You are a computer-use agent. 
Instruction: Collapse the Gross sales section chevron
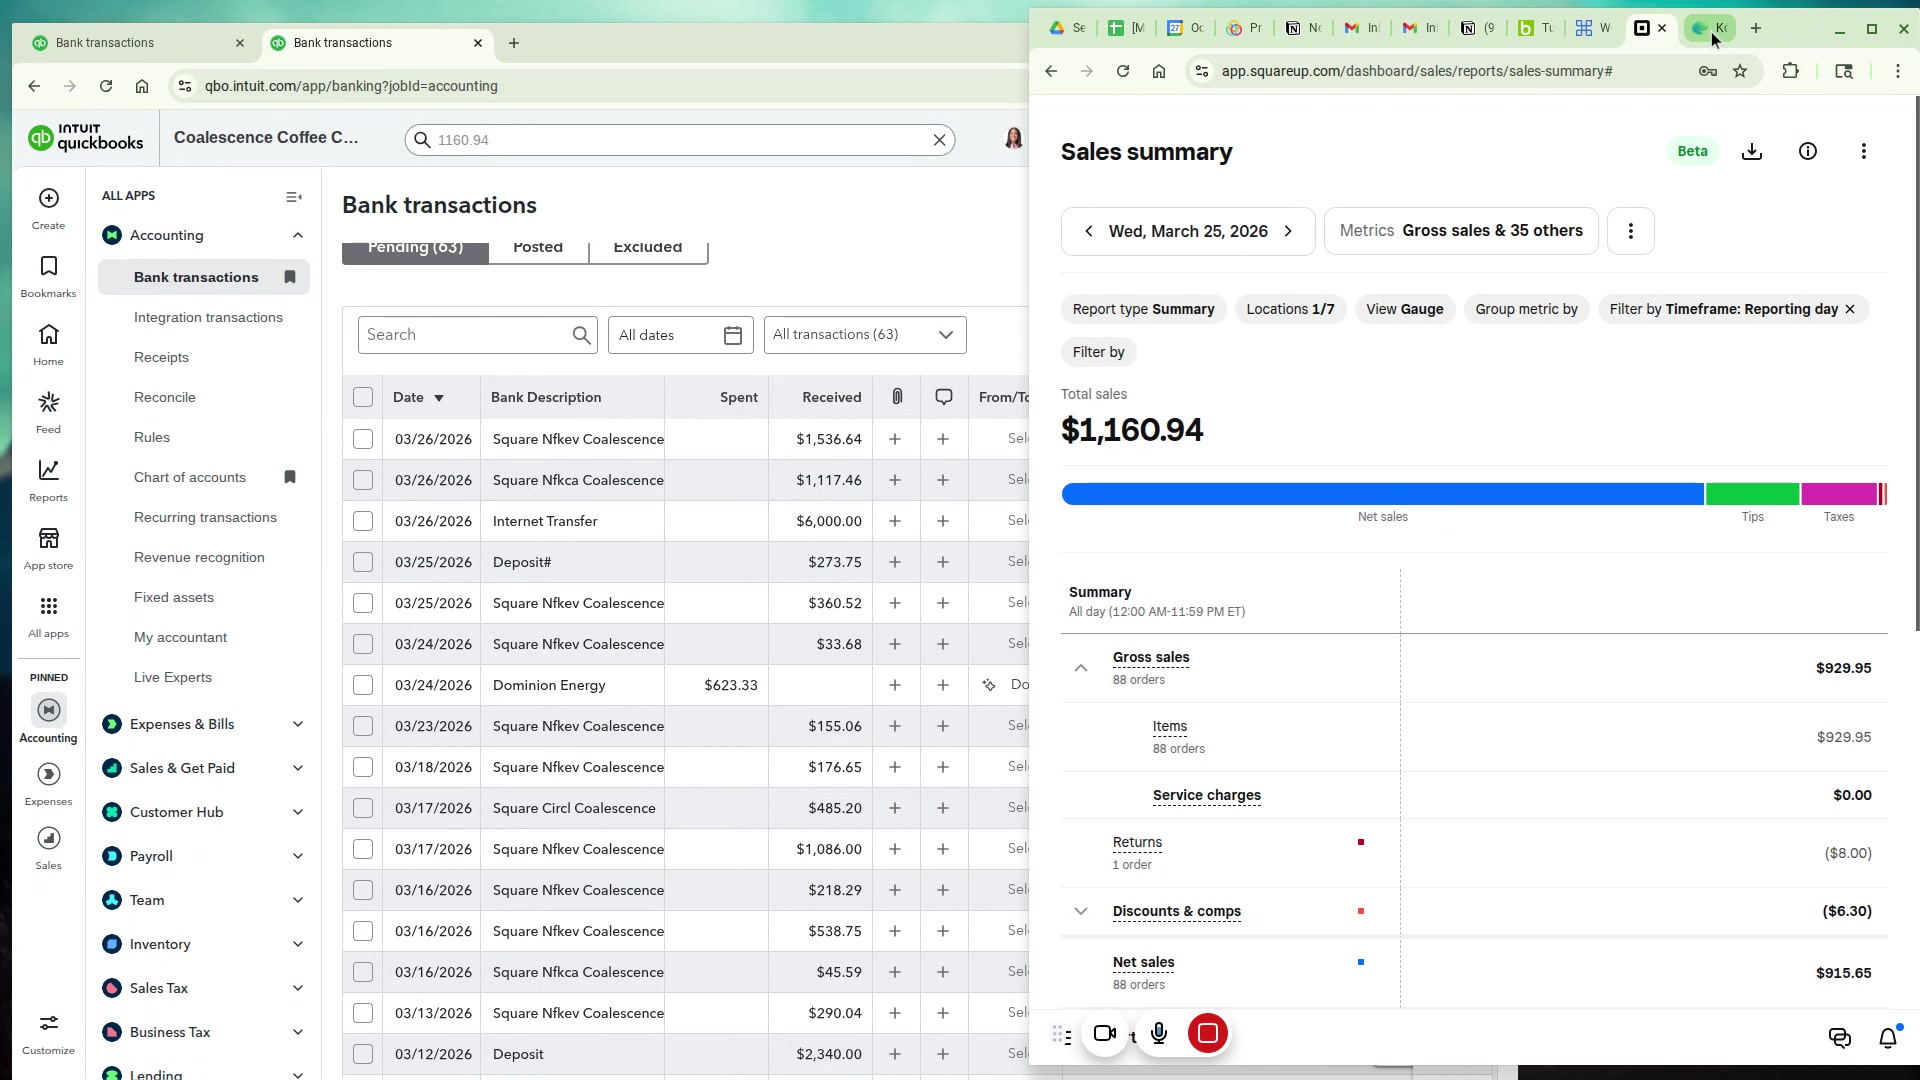[x=1080, y=668]
